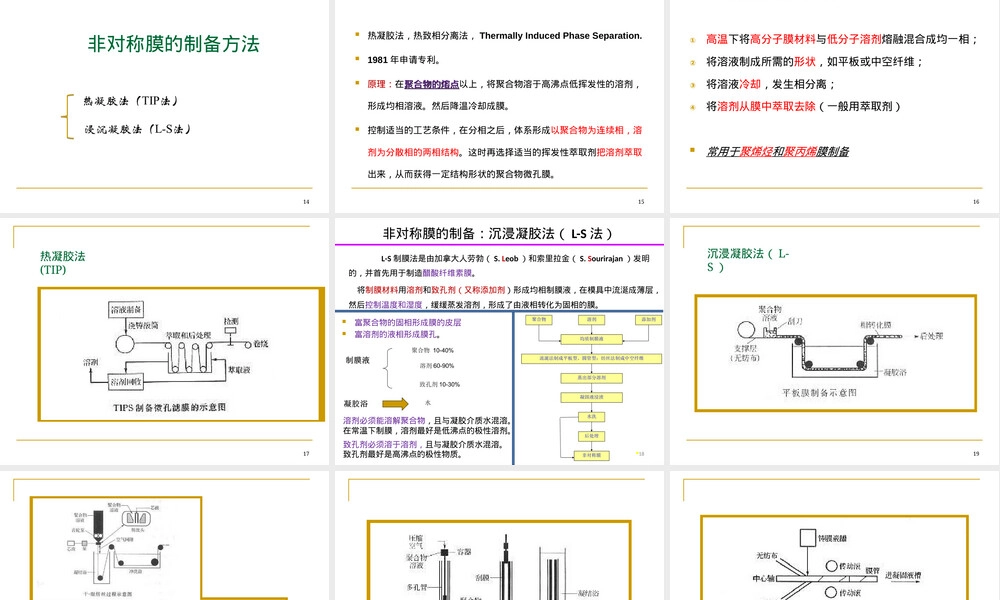Click the 萃取液 label in TIPS diagram
Image resolution: width=1000 pixels, height=600 pixels.
click(239, 370)
